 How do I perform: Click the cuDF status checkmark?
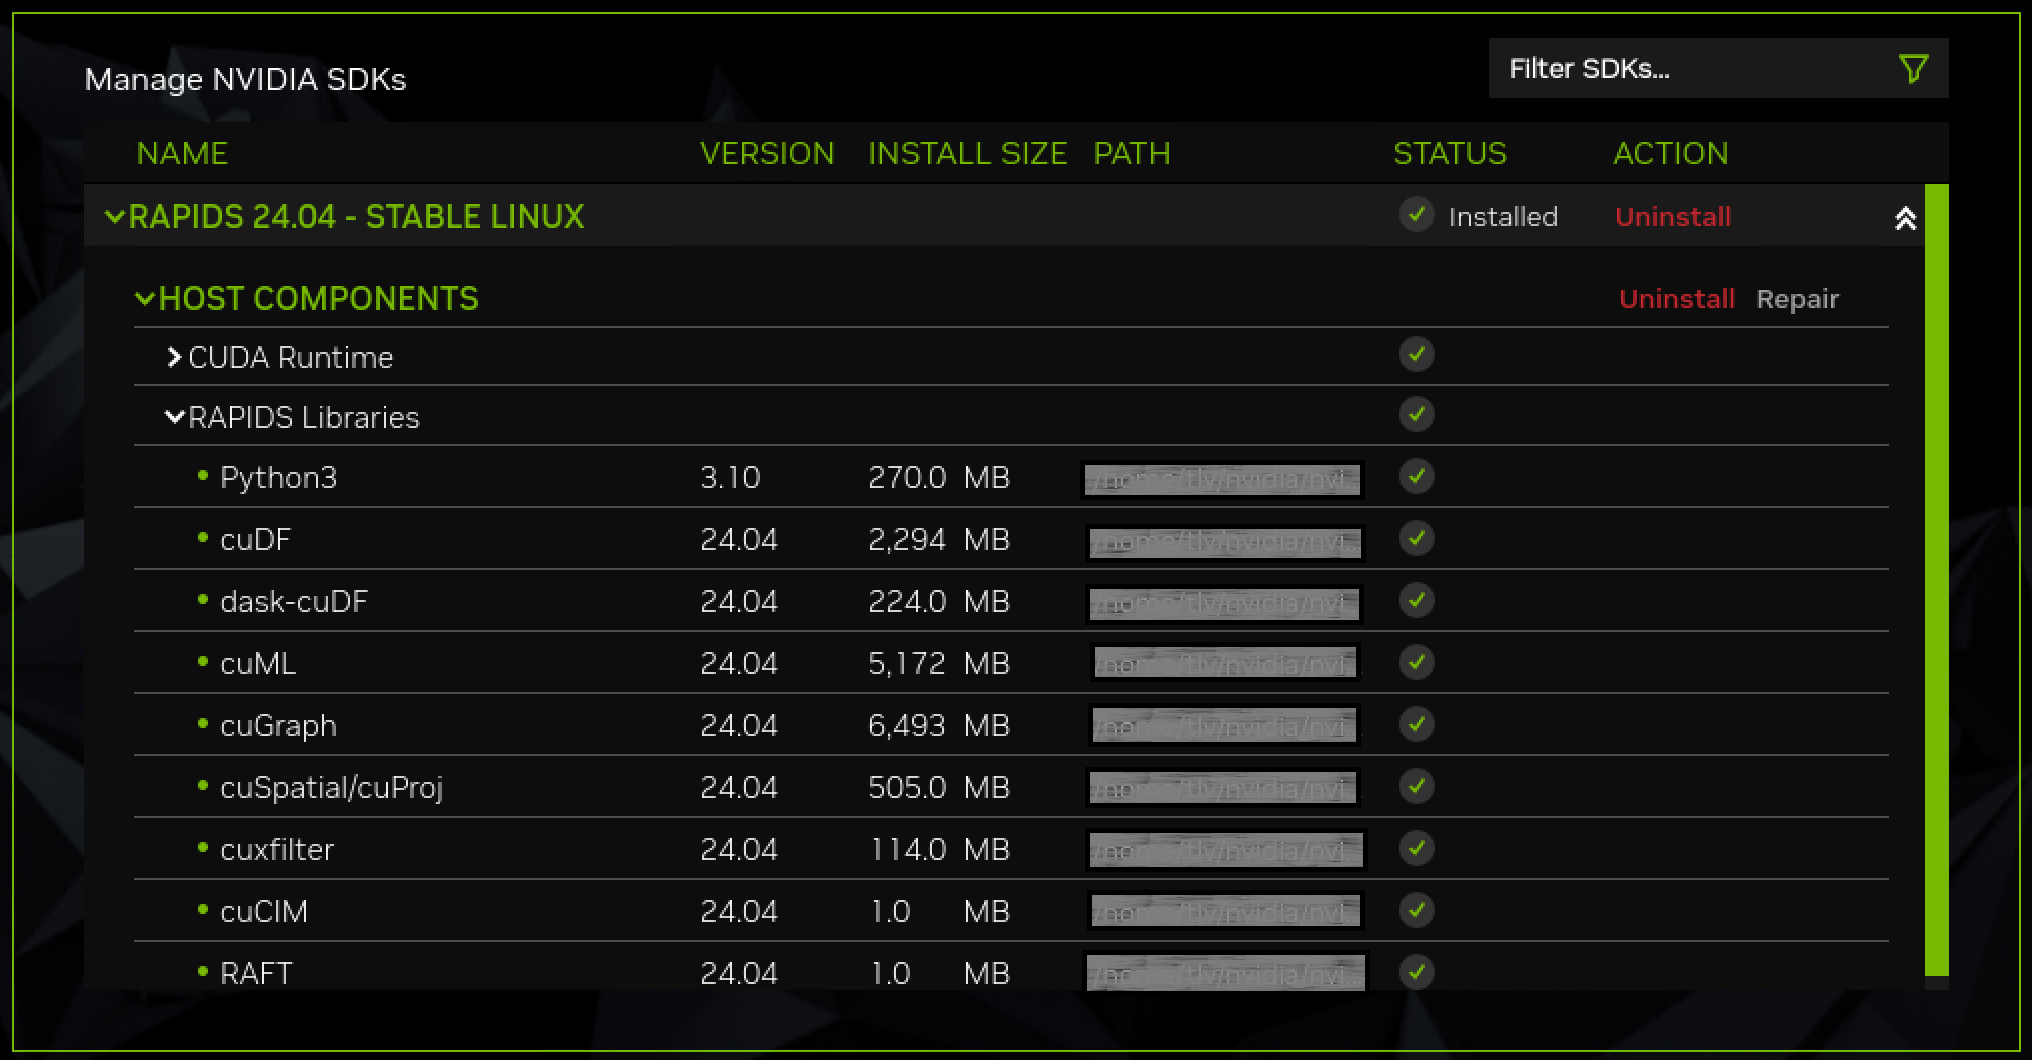(1417, 538)
